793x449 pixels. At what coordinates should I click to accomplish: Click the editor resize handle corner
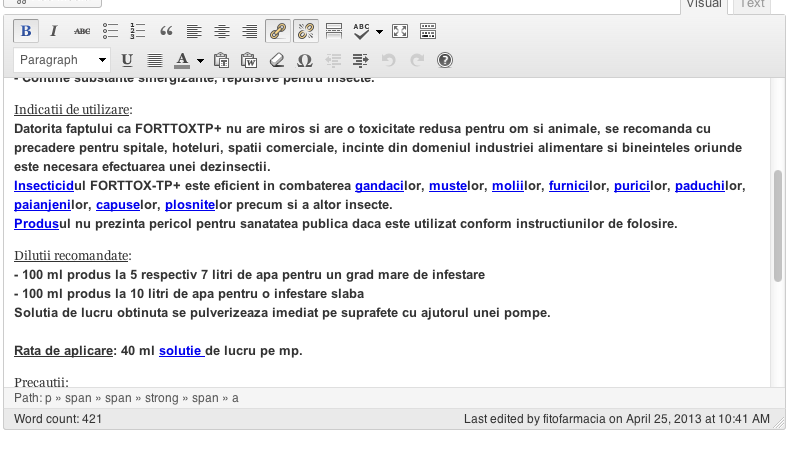click(x=779, y=423)
